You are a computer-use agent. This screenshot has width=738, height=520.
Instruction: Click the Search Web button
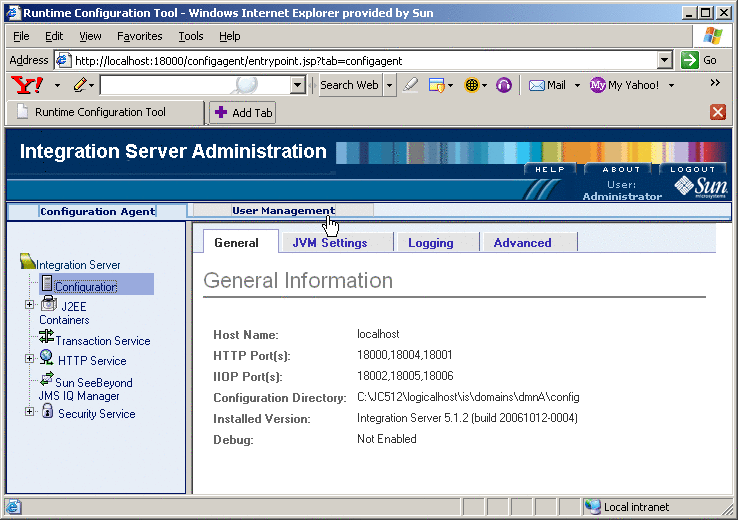point(349,85)
